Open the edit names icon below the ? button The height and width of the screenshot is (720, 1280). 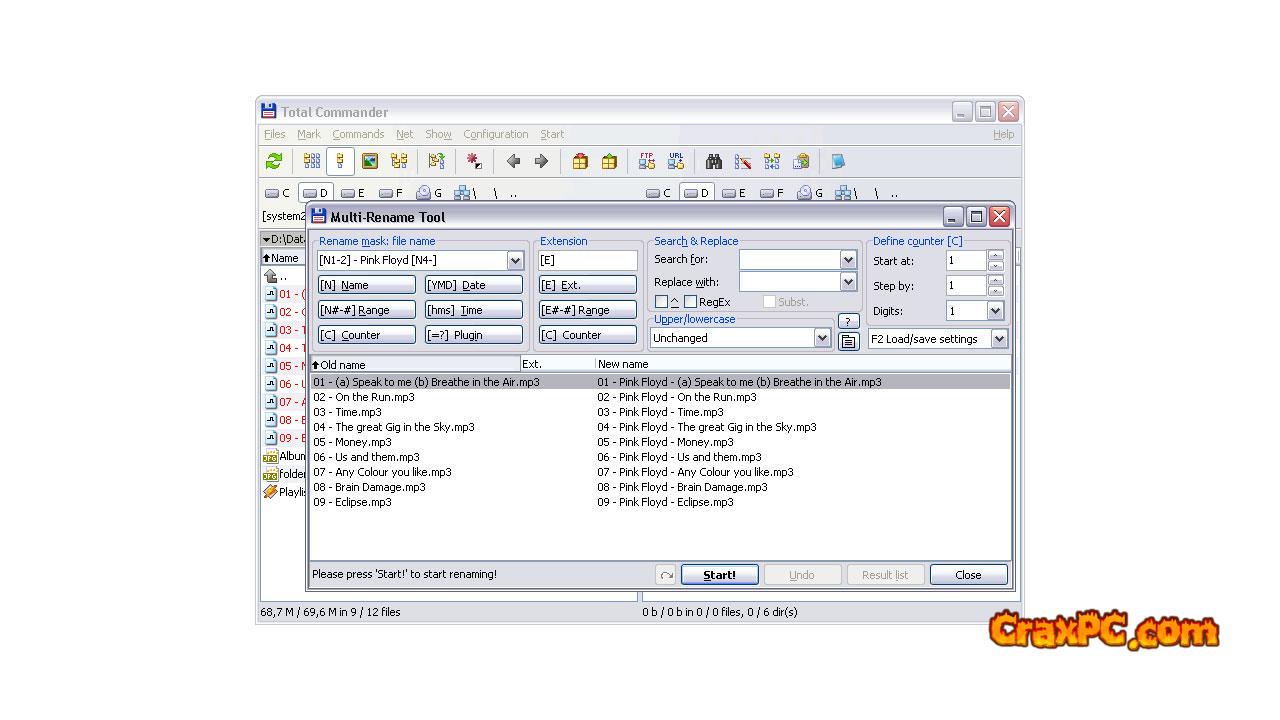[x=848, y=341]
